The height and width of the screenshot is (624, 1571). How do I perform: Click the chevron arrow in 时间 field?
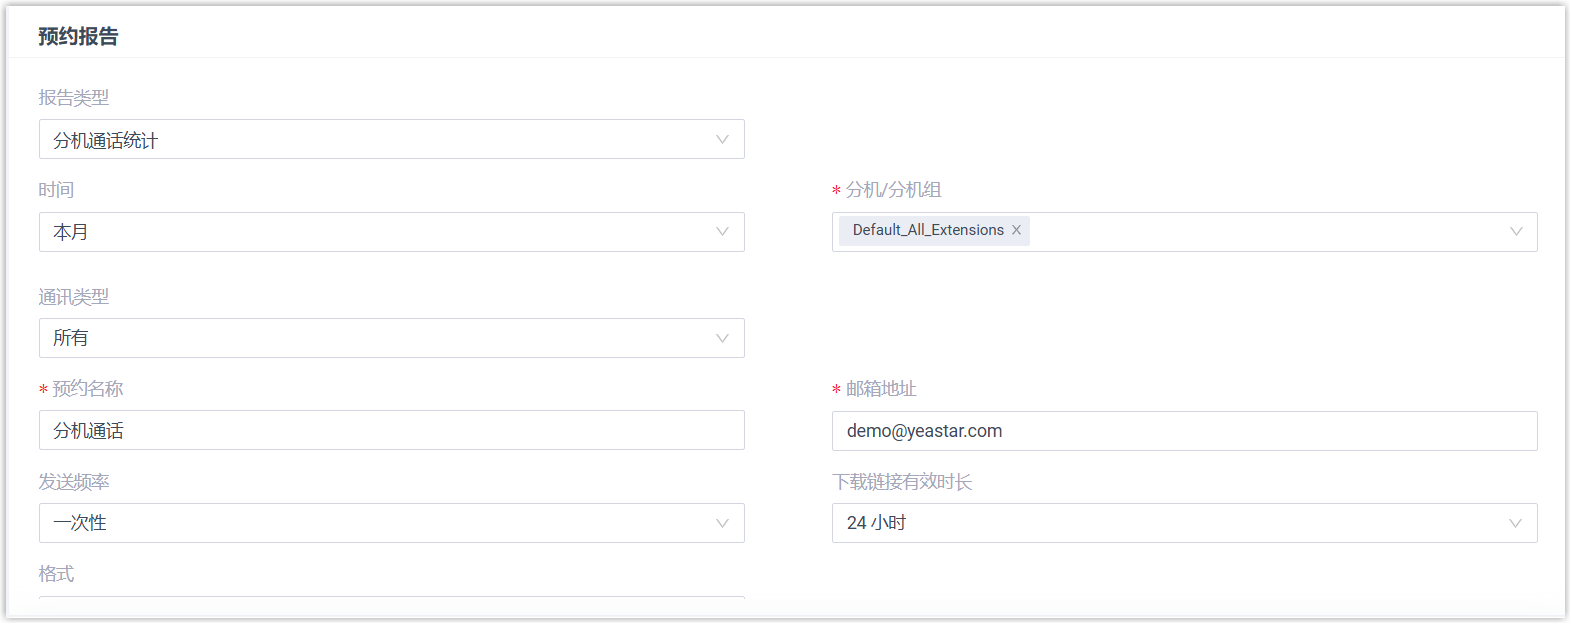[722, 232]
